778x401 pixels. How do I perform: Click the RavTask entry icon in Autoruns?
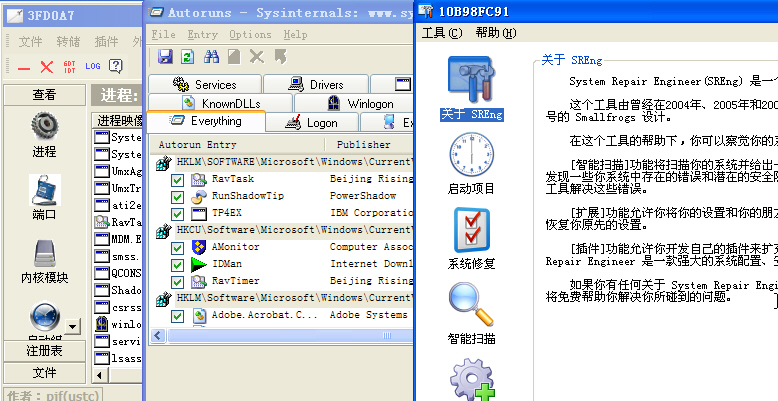click(x=198, y=180)
